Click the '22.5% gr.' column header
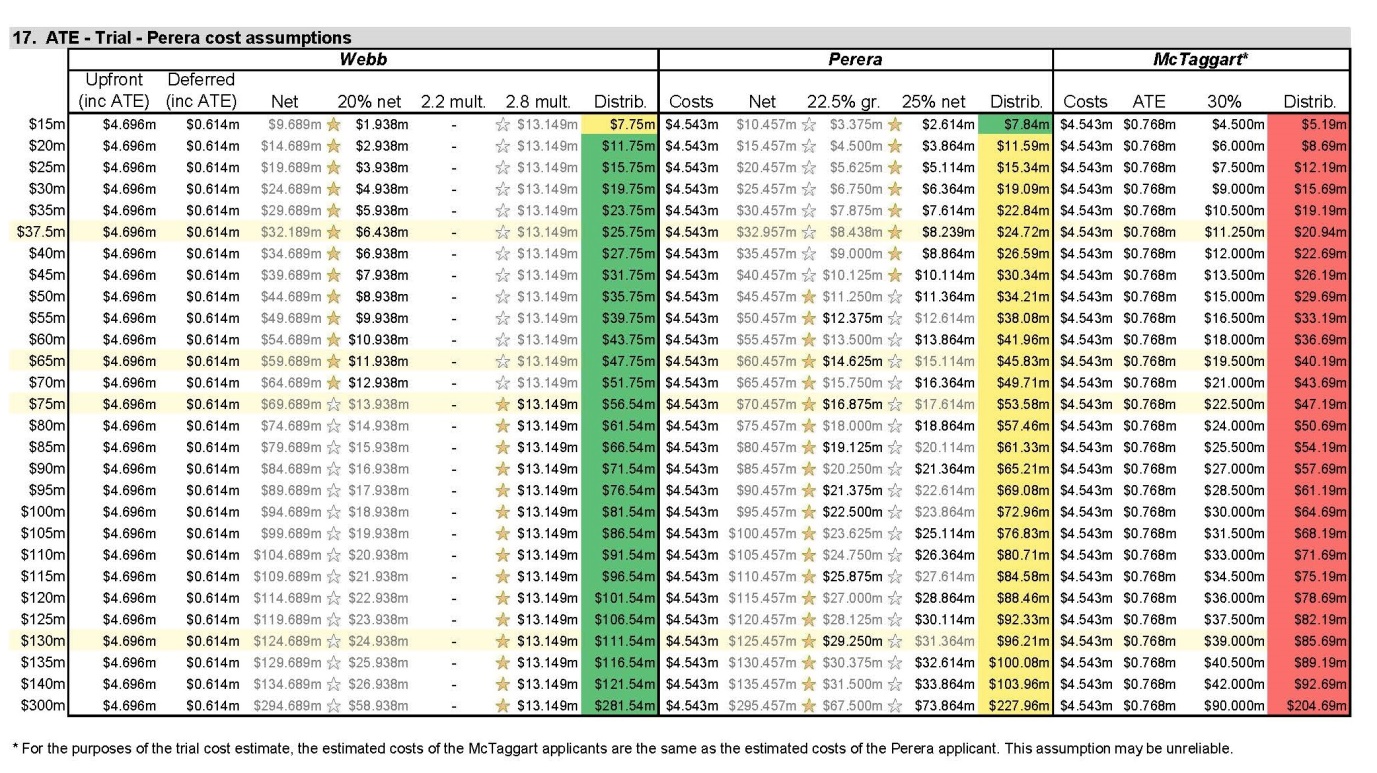 pyautogui.click(x=843, y=101)
